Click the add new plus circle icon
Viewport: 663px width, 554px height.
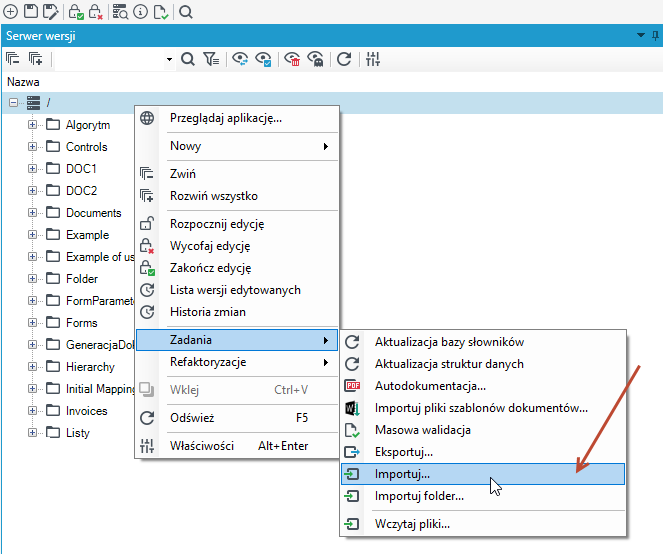11,11
